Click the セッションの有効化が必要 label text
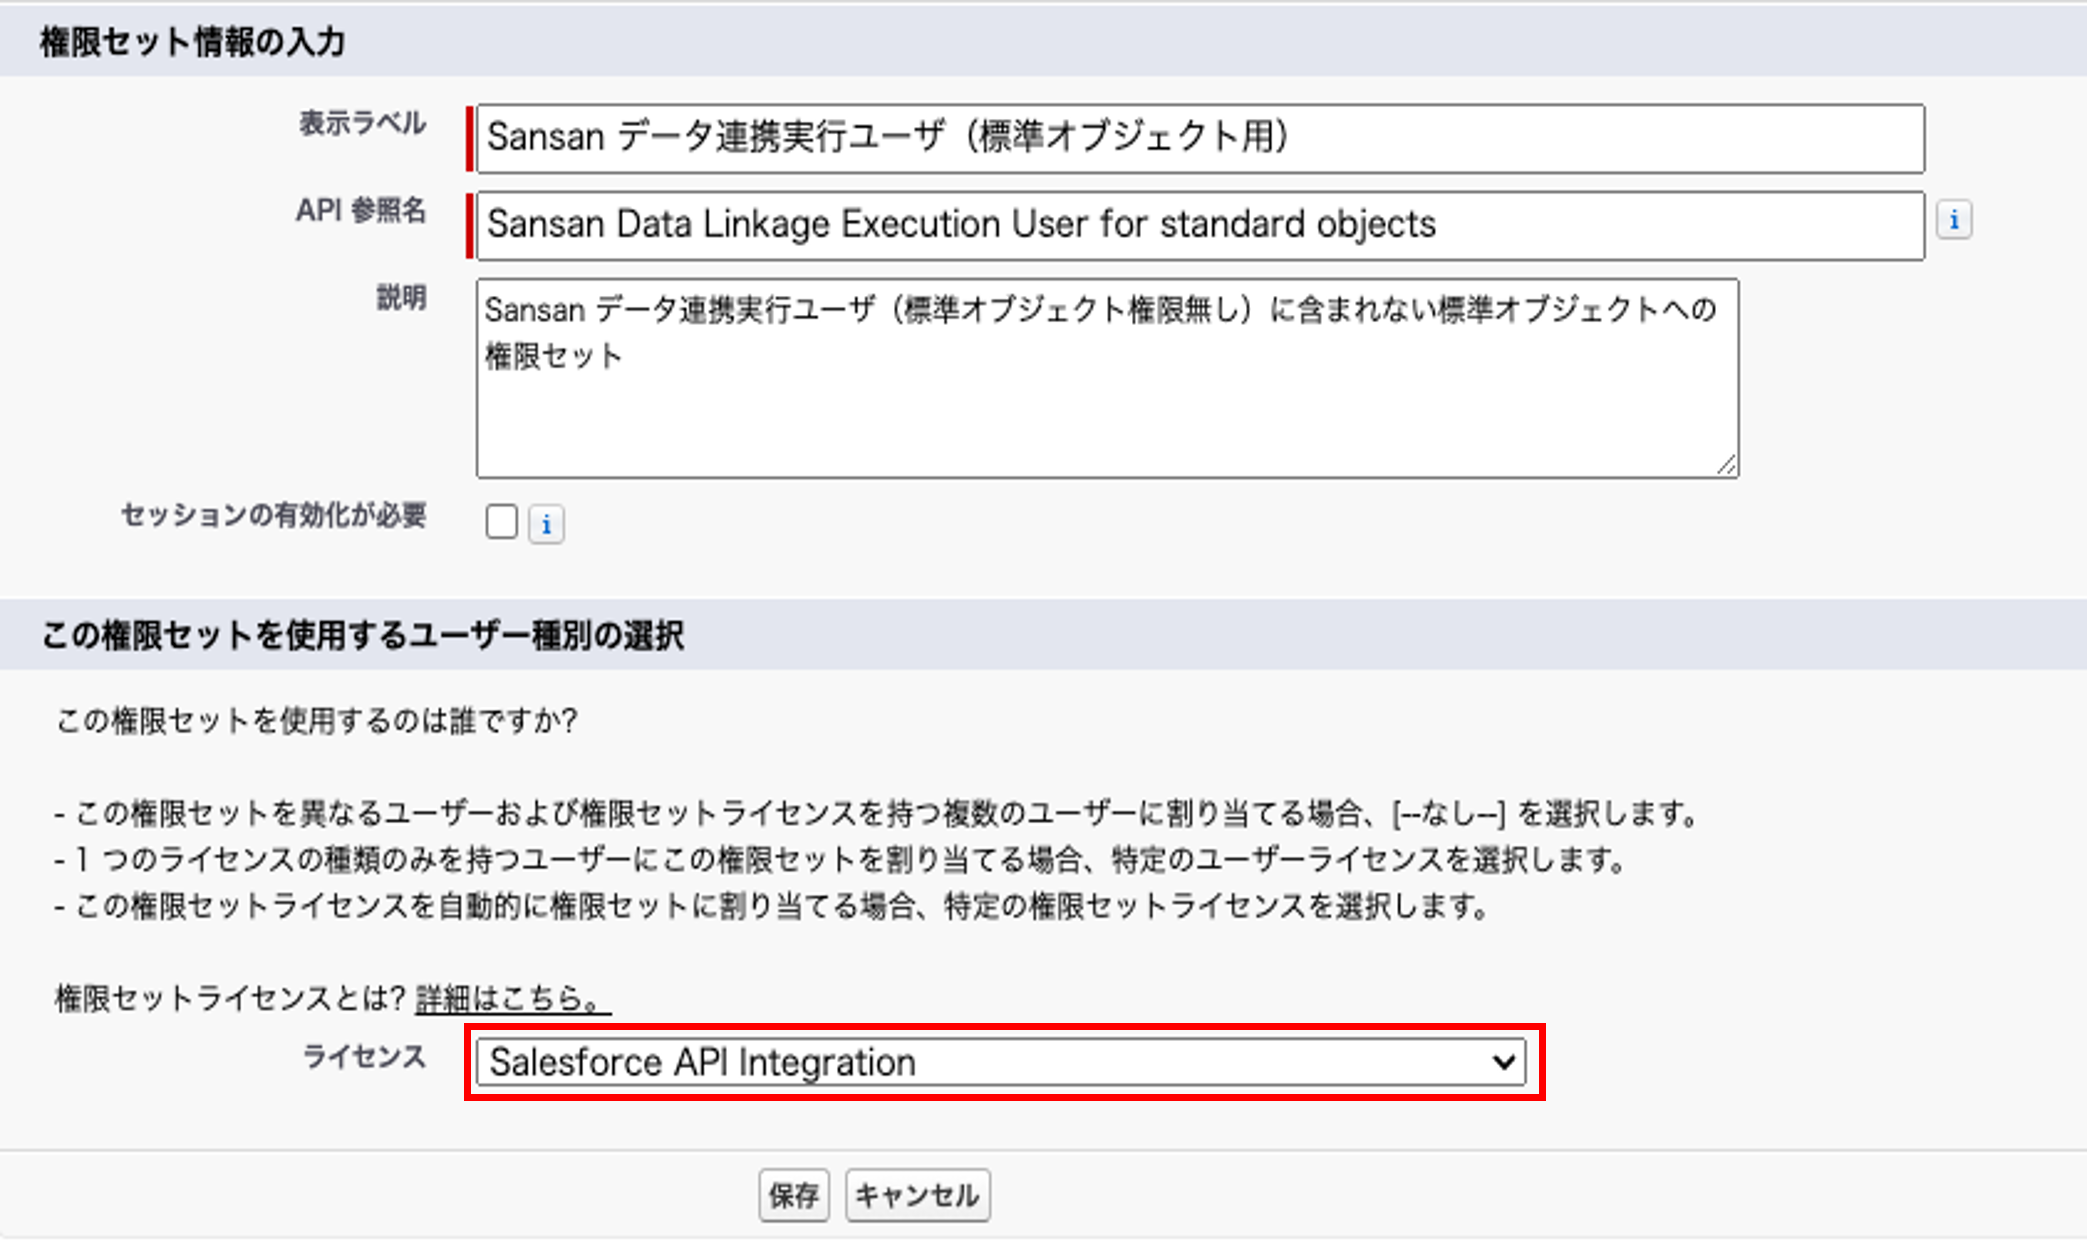2090x1255 pixels. click(274, 515)
